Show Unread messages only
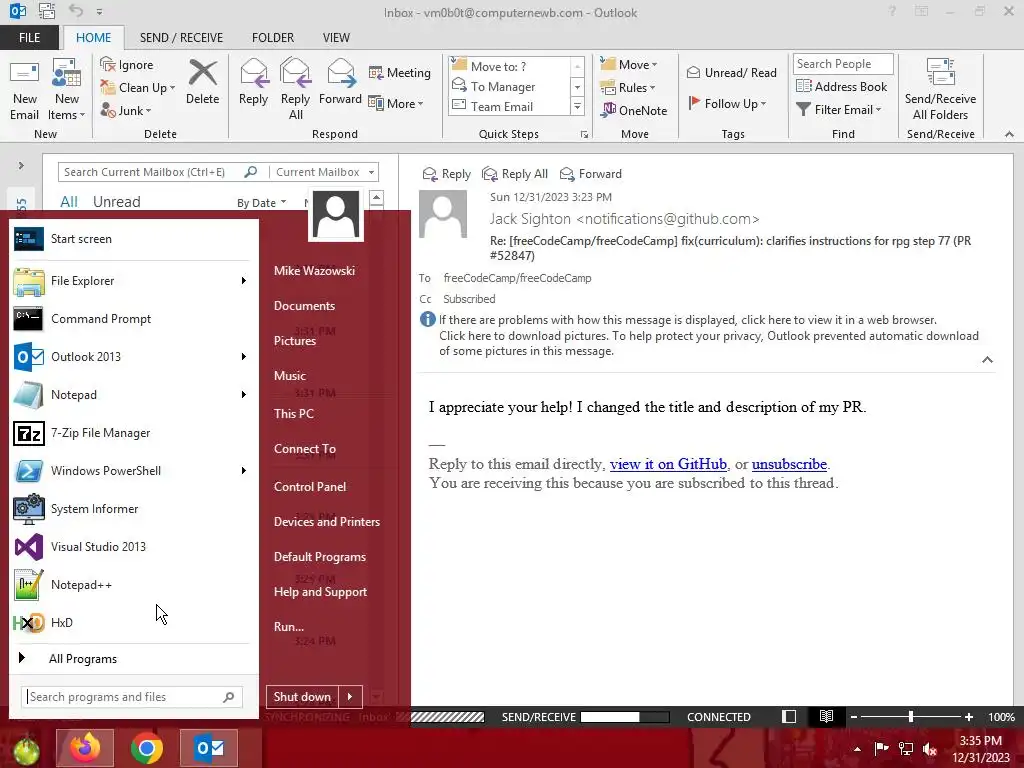1024x768 pixels. point(116,202)
